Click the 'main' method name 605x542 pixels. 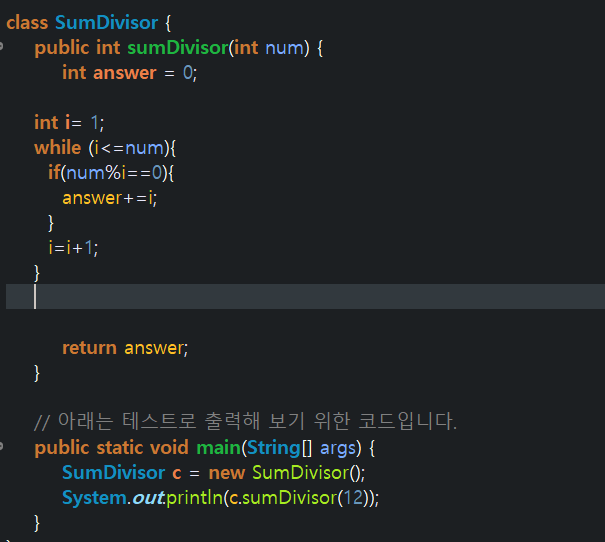point(219,448)
